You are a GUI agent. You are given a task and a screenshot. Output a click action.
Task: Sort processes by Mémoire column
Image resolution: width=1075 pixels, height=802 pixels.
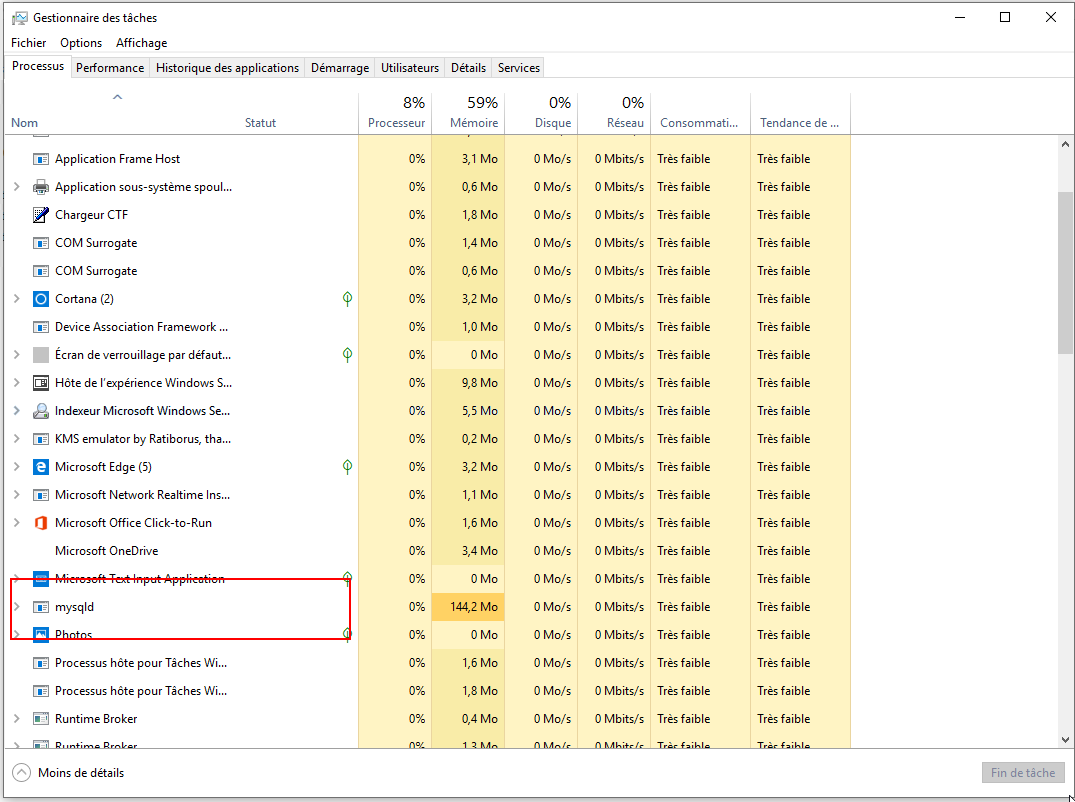[x=473, y=113]
